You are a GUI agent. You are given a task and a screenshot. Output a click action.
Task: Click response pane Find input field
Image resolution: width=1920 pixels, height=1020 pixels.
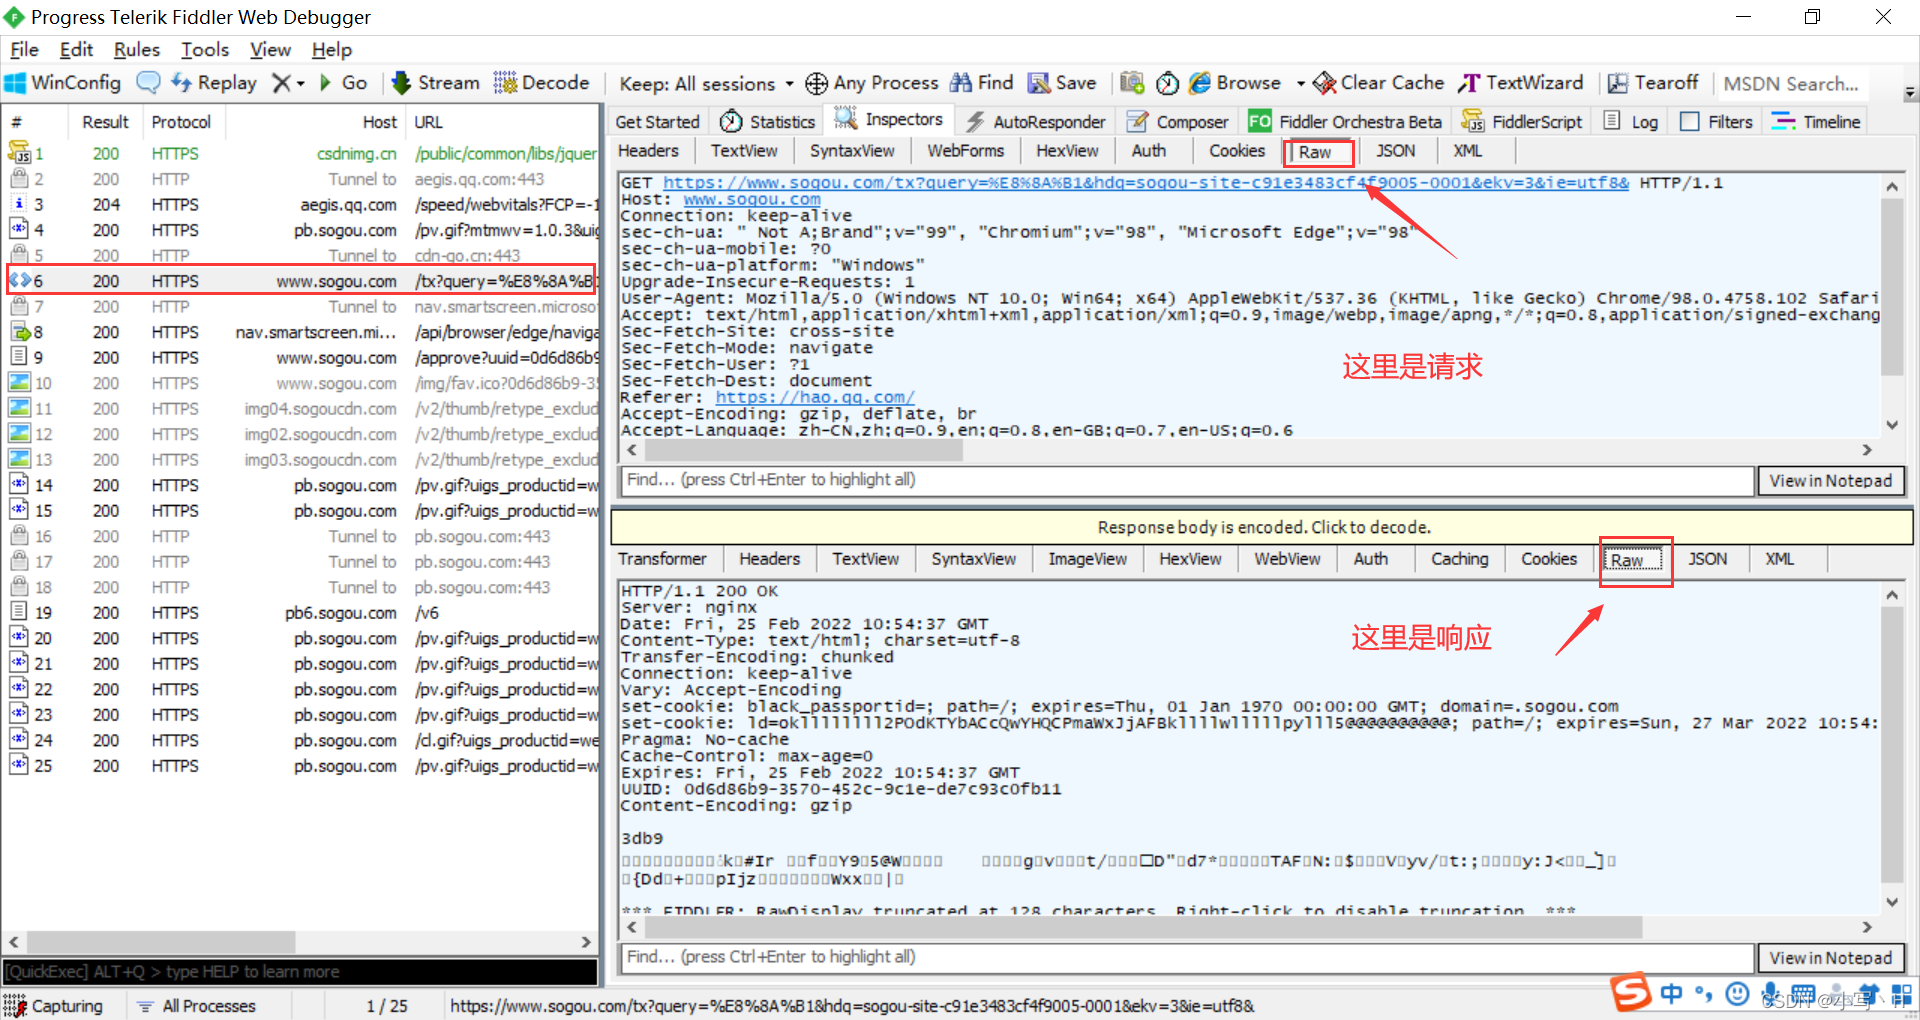coord(1187,957)
